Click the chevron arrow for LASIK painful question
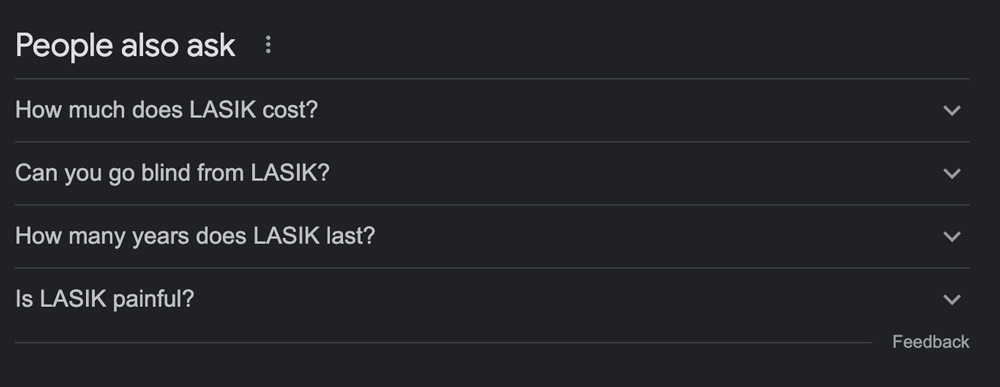This screenshot has width=1000, height=387. (x=952, y=299)
